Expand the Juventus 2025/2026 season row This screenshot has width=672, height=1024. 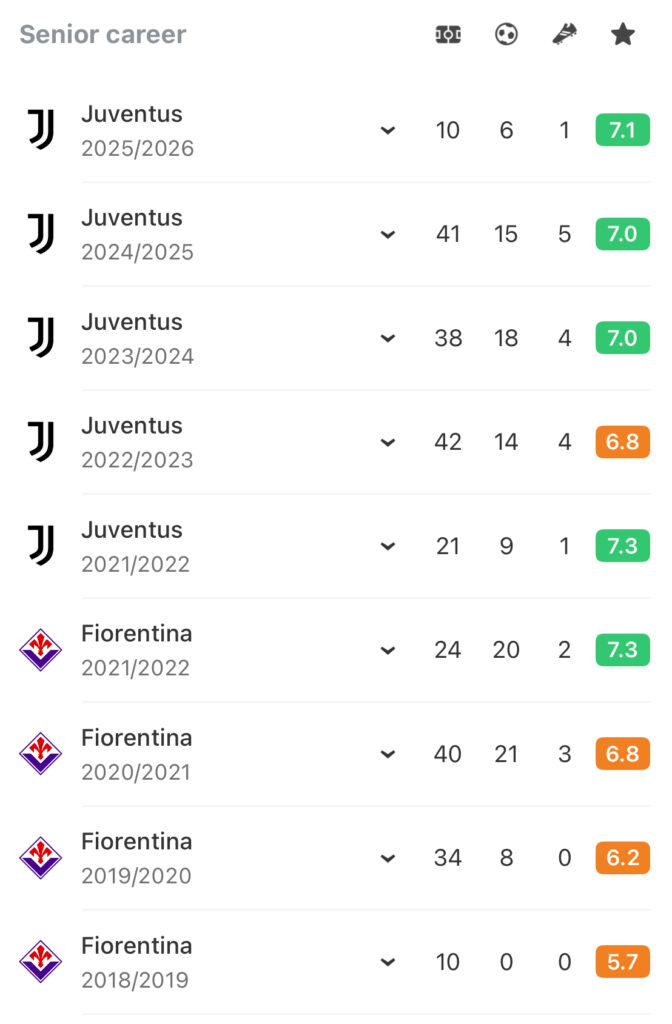click(388, 131)
